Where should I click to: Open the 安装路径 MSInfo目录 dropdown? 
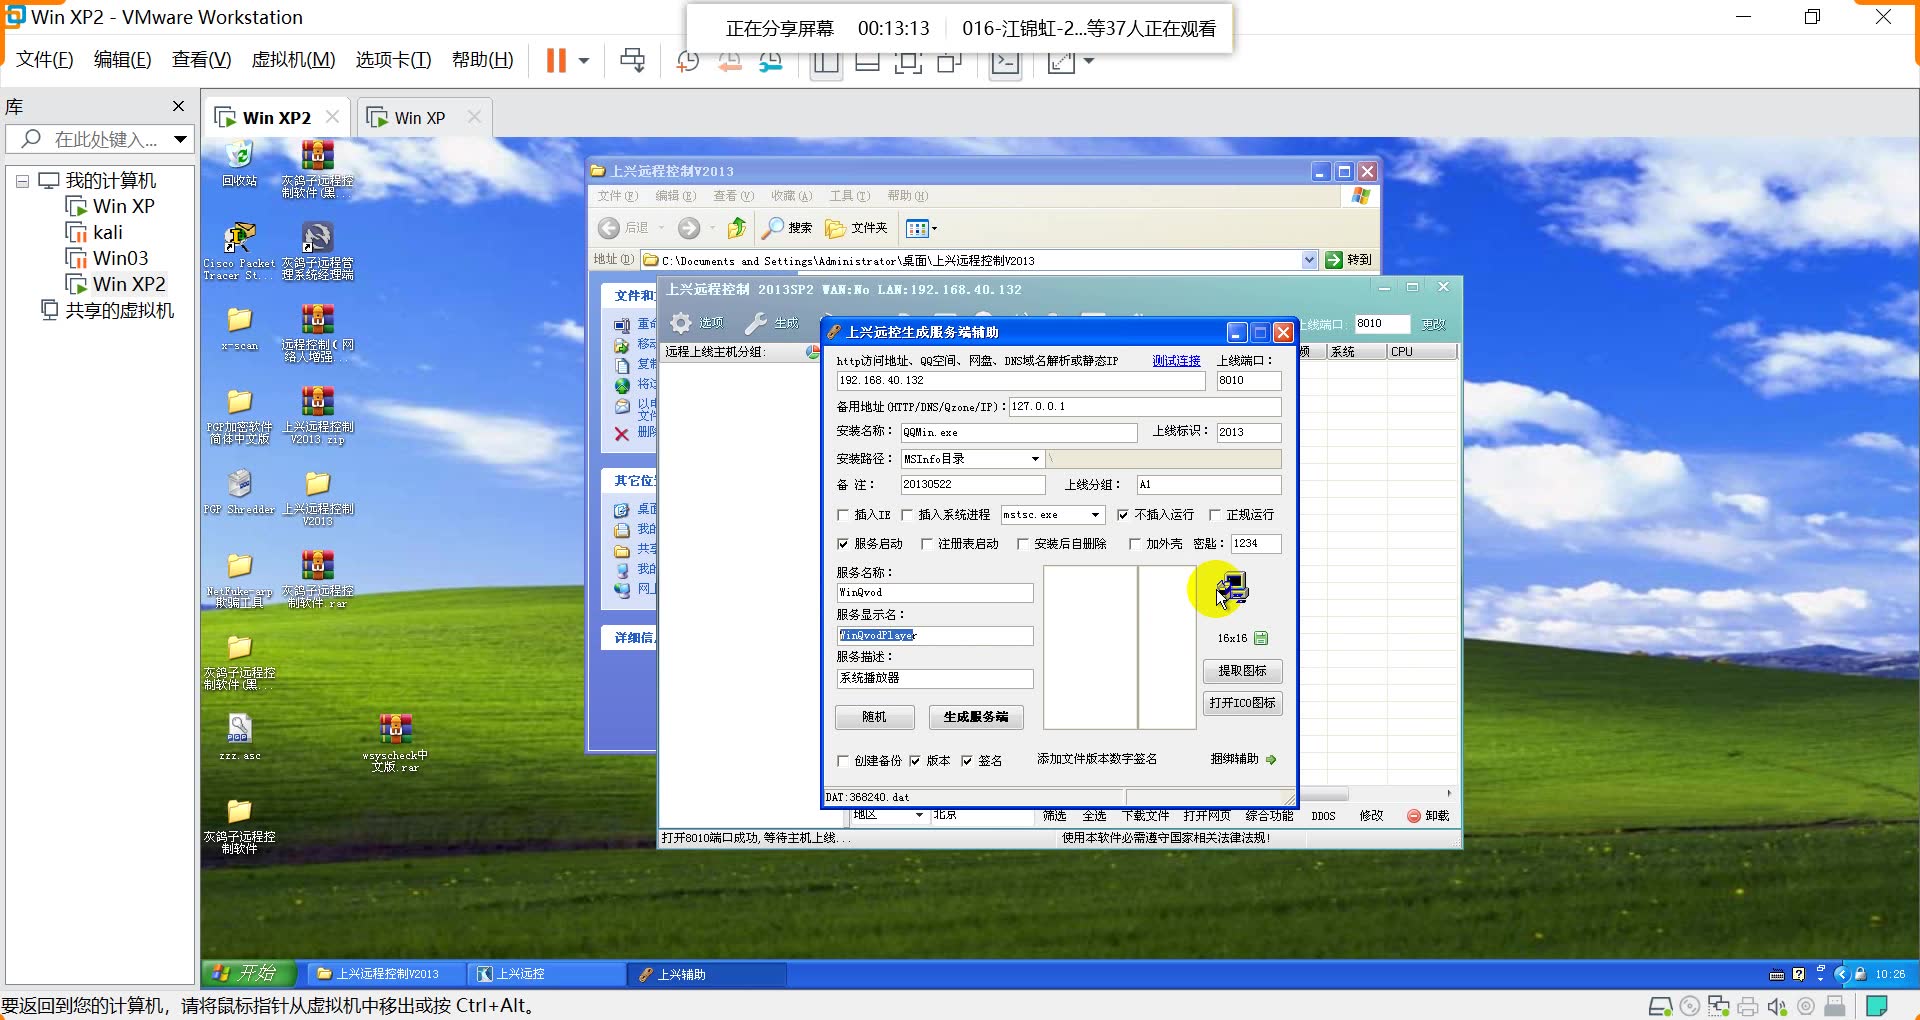click(1035, 459)
